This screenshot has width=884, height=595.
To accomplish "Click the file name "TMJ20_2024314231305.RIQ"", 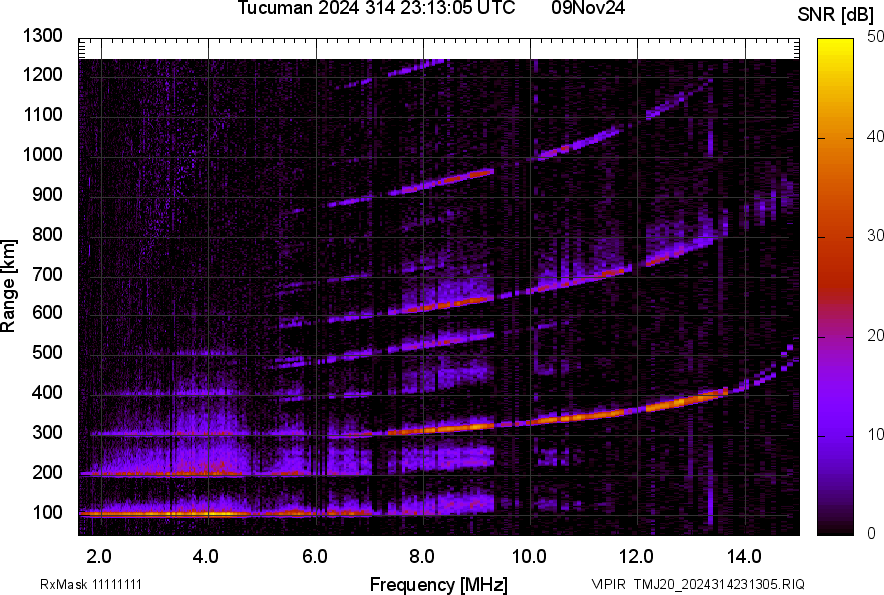I will tap(719, 584).
